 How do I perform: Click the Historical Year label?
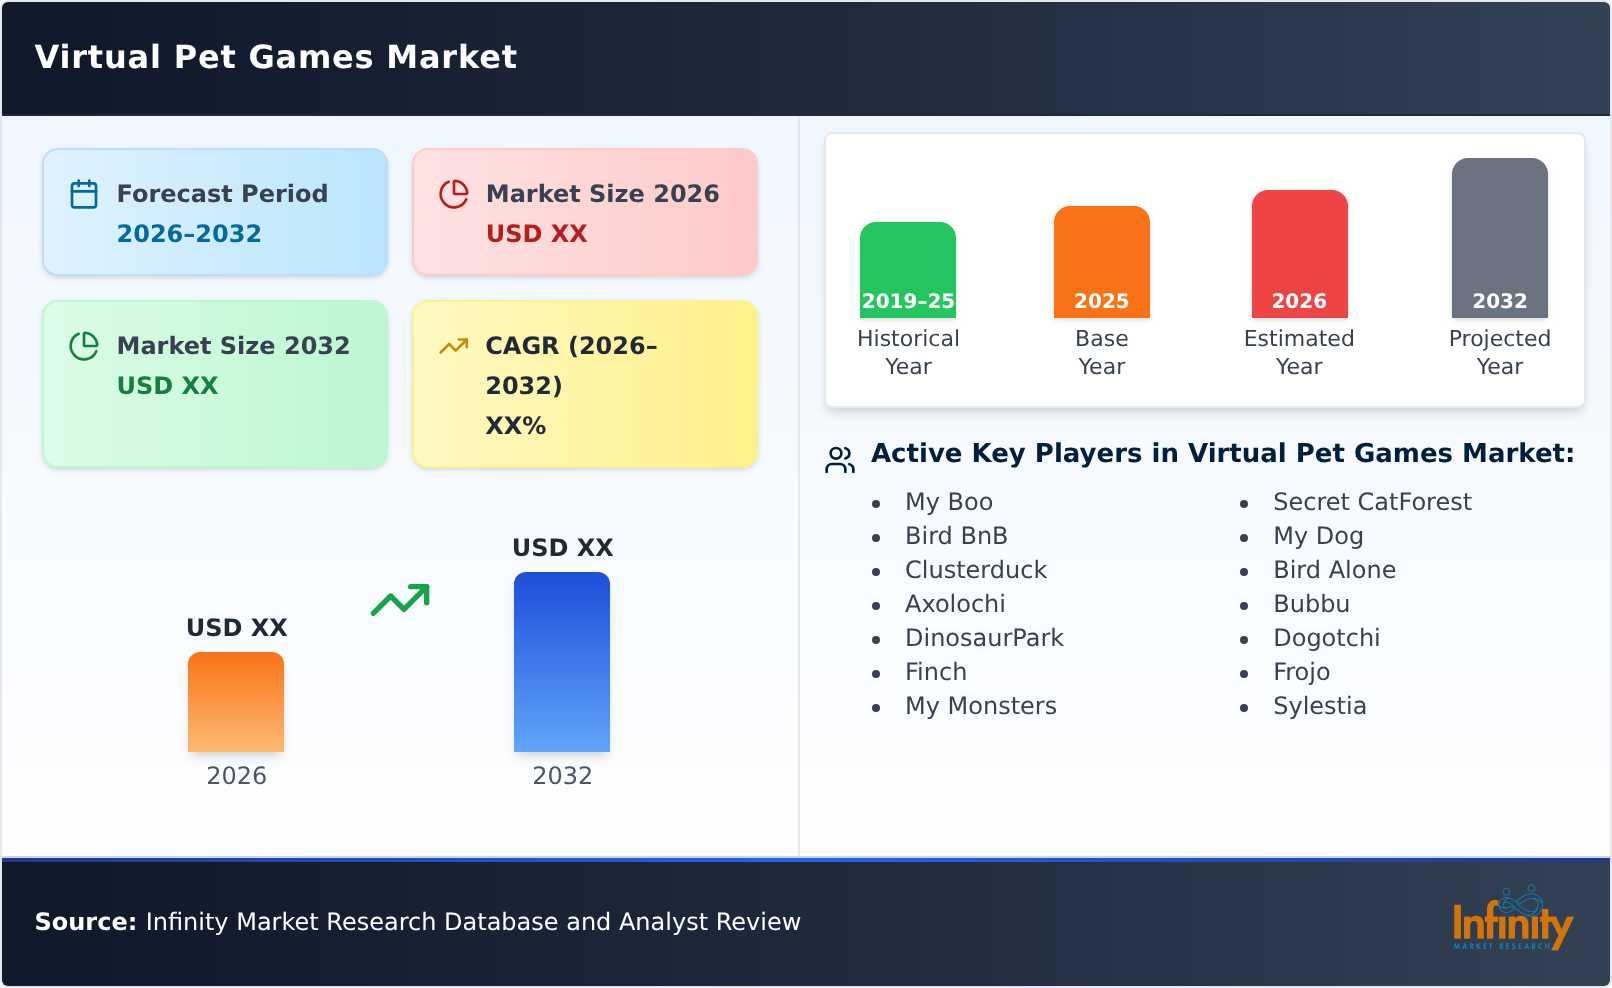908,353
